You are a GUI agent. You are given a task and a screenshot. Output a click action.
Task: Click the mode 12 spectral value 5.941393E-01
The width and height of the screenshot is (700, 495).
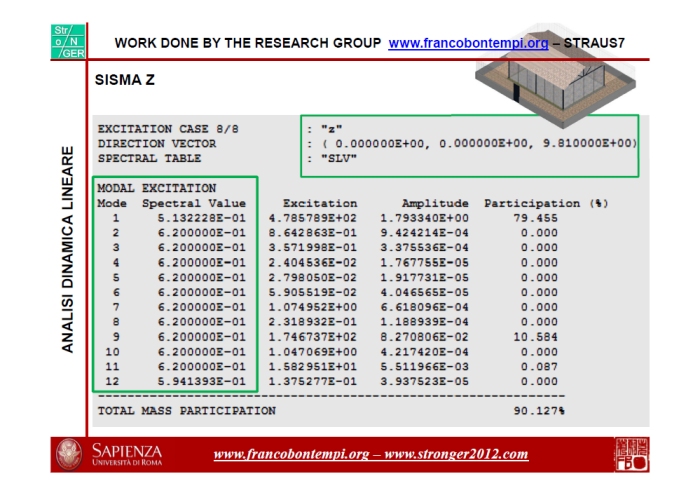(x=200, y=383)
